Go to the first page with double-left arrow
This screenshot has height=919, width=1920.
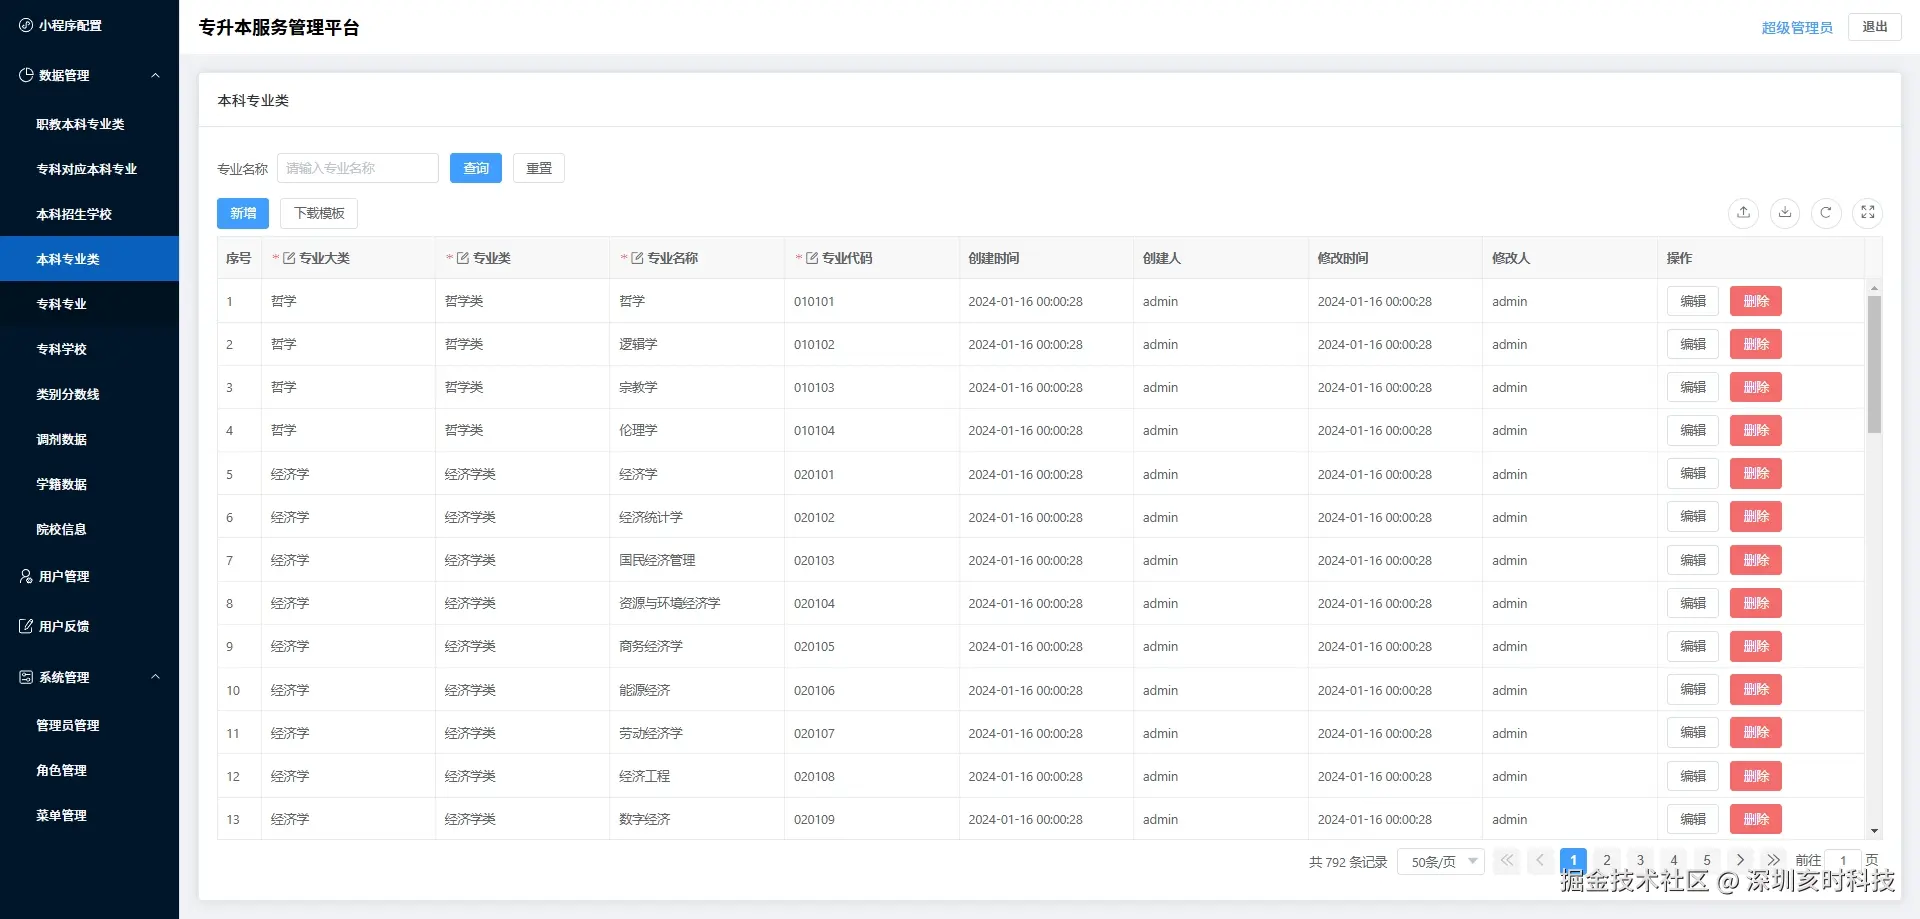(x=1506, y=860)
